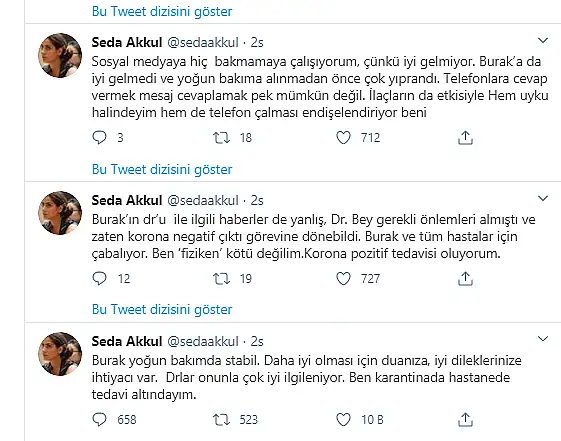Share the Burak yoğun bakımda tweet

(465, 420)
